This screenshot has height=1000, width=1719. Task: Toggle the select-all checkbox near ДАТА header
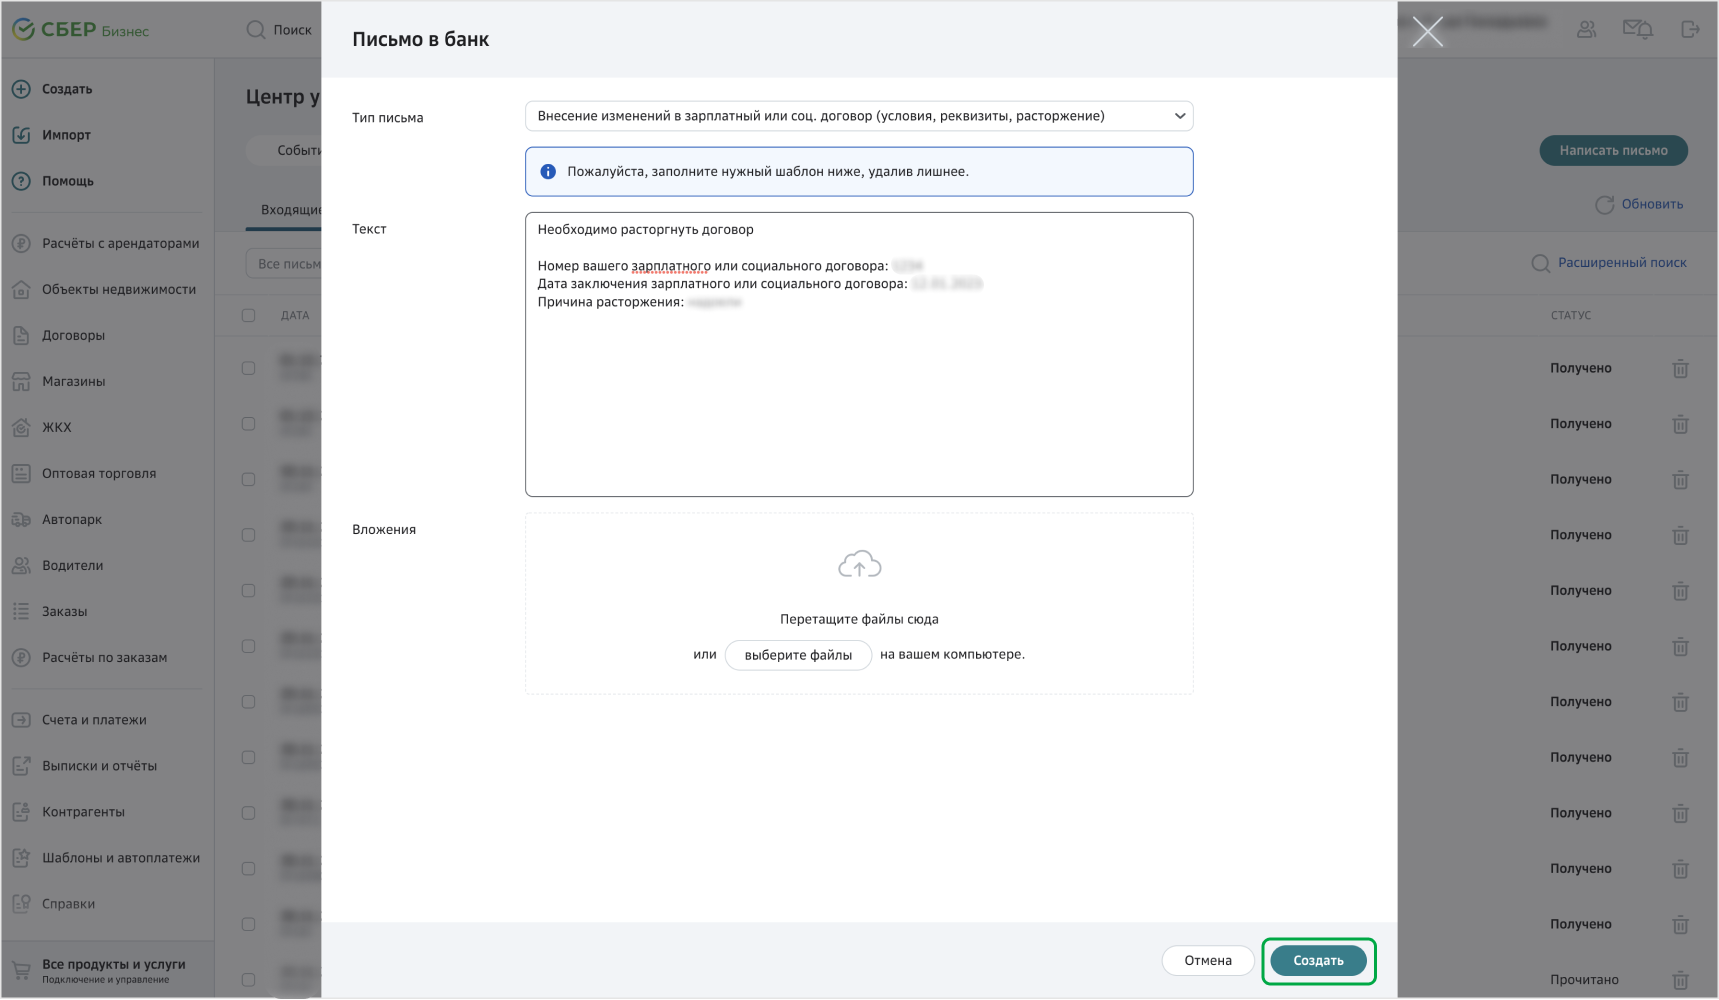pyautogui.click(x=249, y=316)
